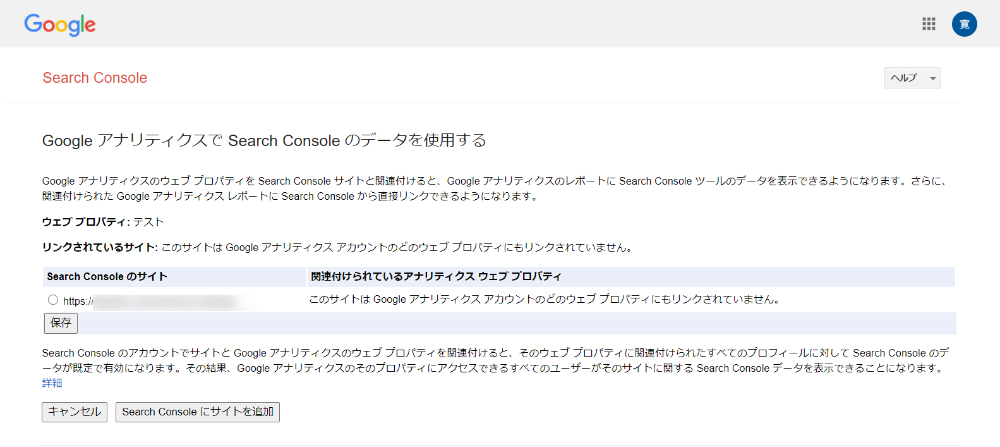Click the red Search Console heading
The image size is (1000, 447).
(94, 78)
